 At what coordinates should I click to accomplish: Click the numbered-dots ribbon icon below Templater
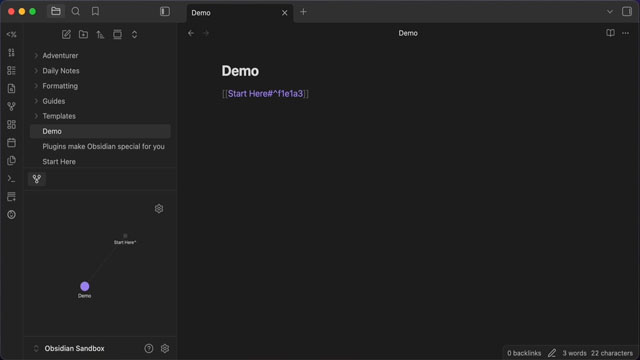click(11, 53)
